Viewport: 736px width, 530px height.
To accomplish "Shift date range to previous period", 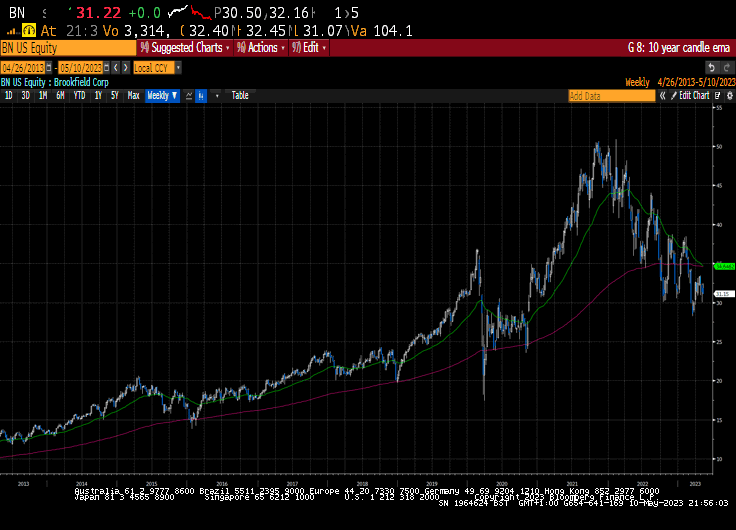I will (x=116, y=68).
